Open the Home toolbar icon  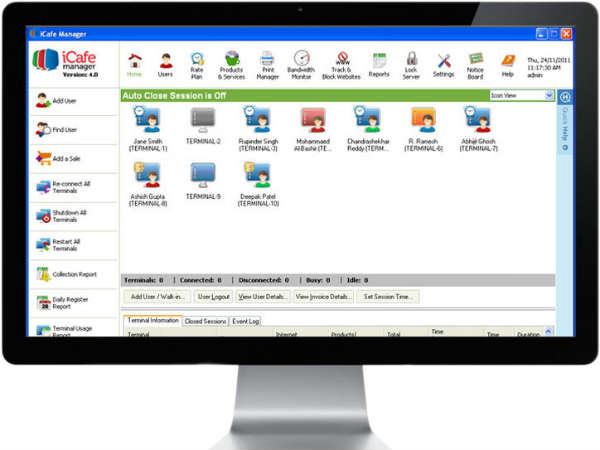(x=134, y=65)
